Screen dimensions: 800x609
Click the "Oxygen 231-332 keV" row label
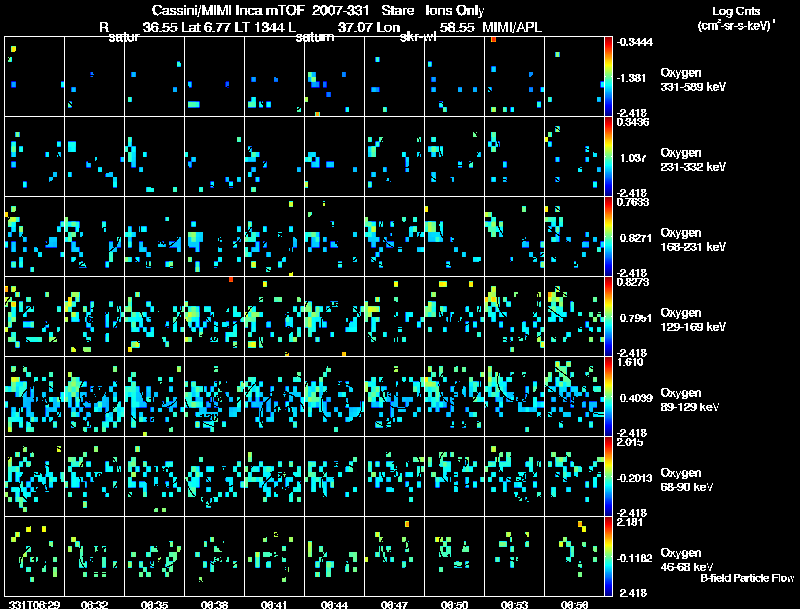693,160
